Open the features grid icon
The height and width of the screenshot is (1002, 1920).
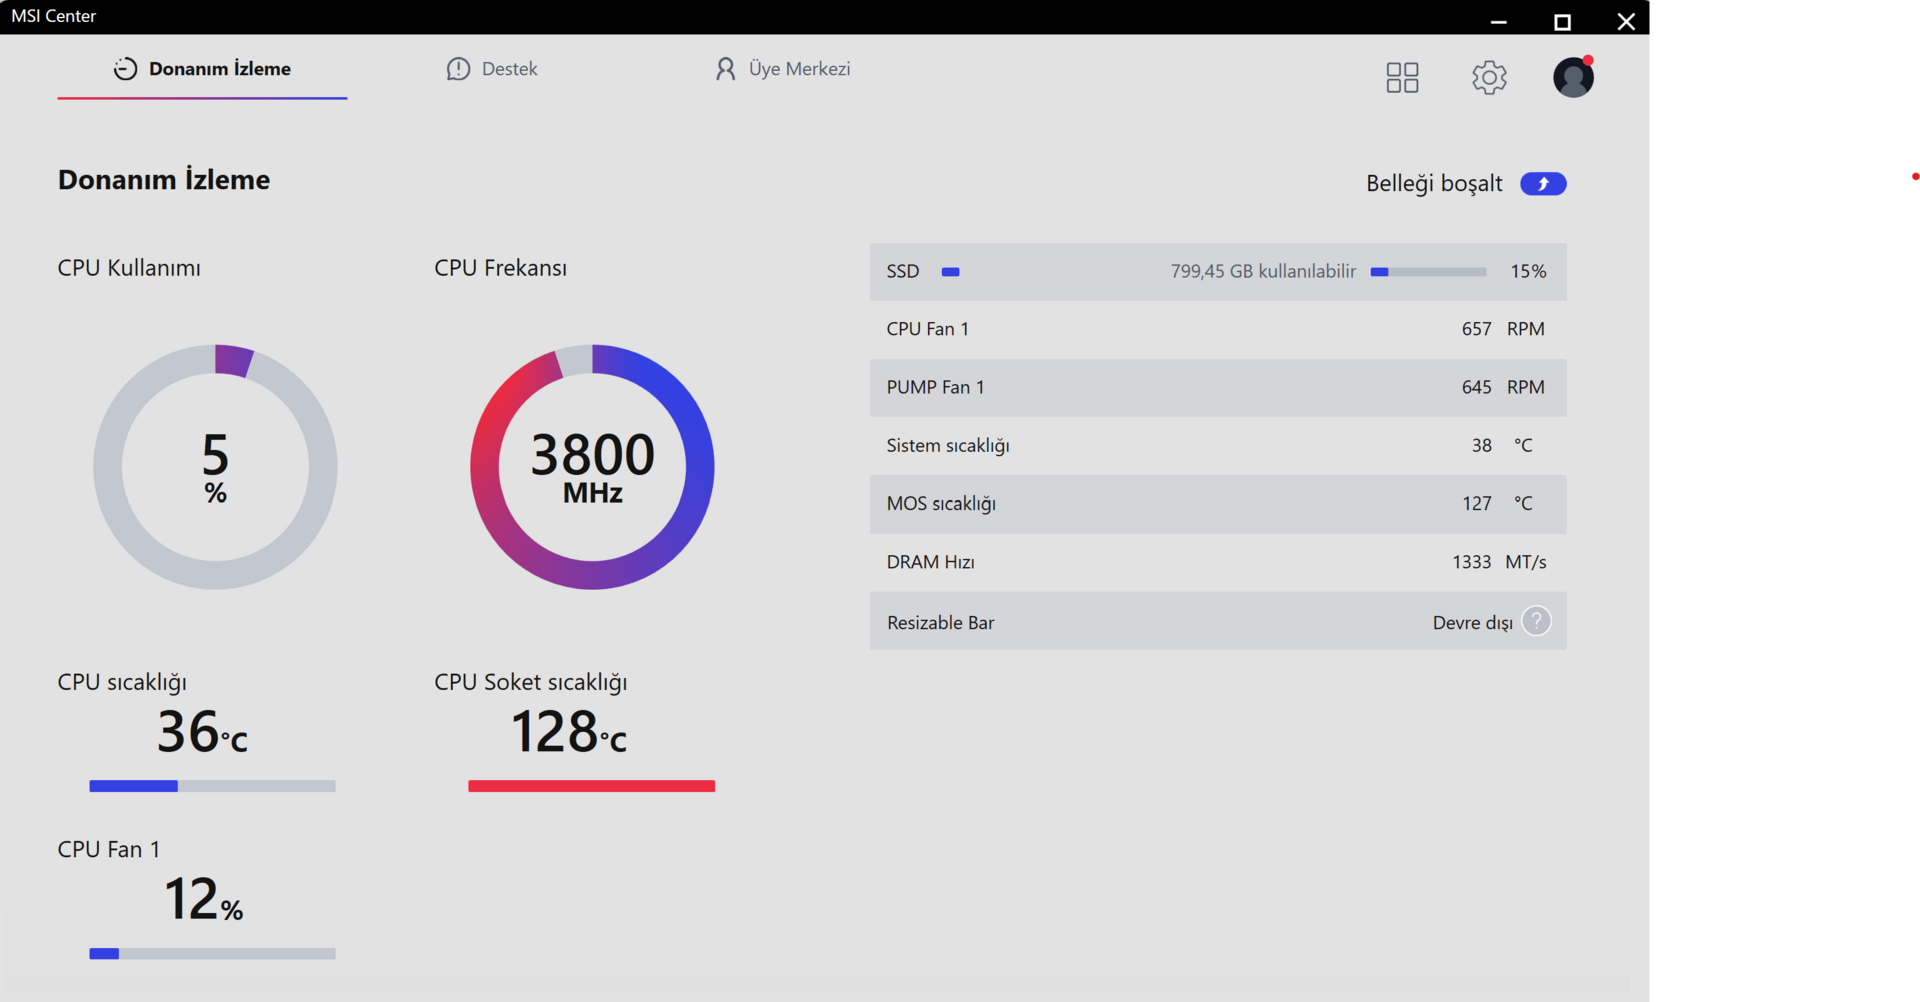tap(1402, 77)
